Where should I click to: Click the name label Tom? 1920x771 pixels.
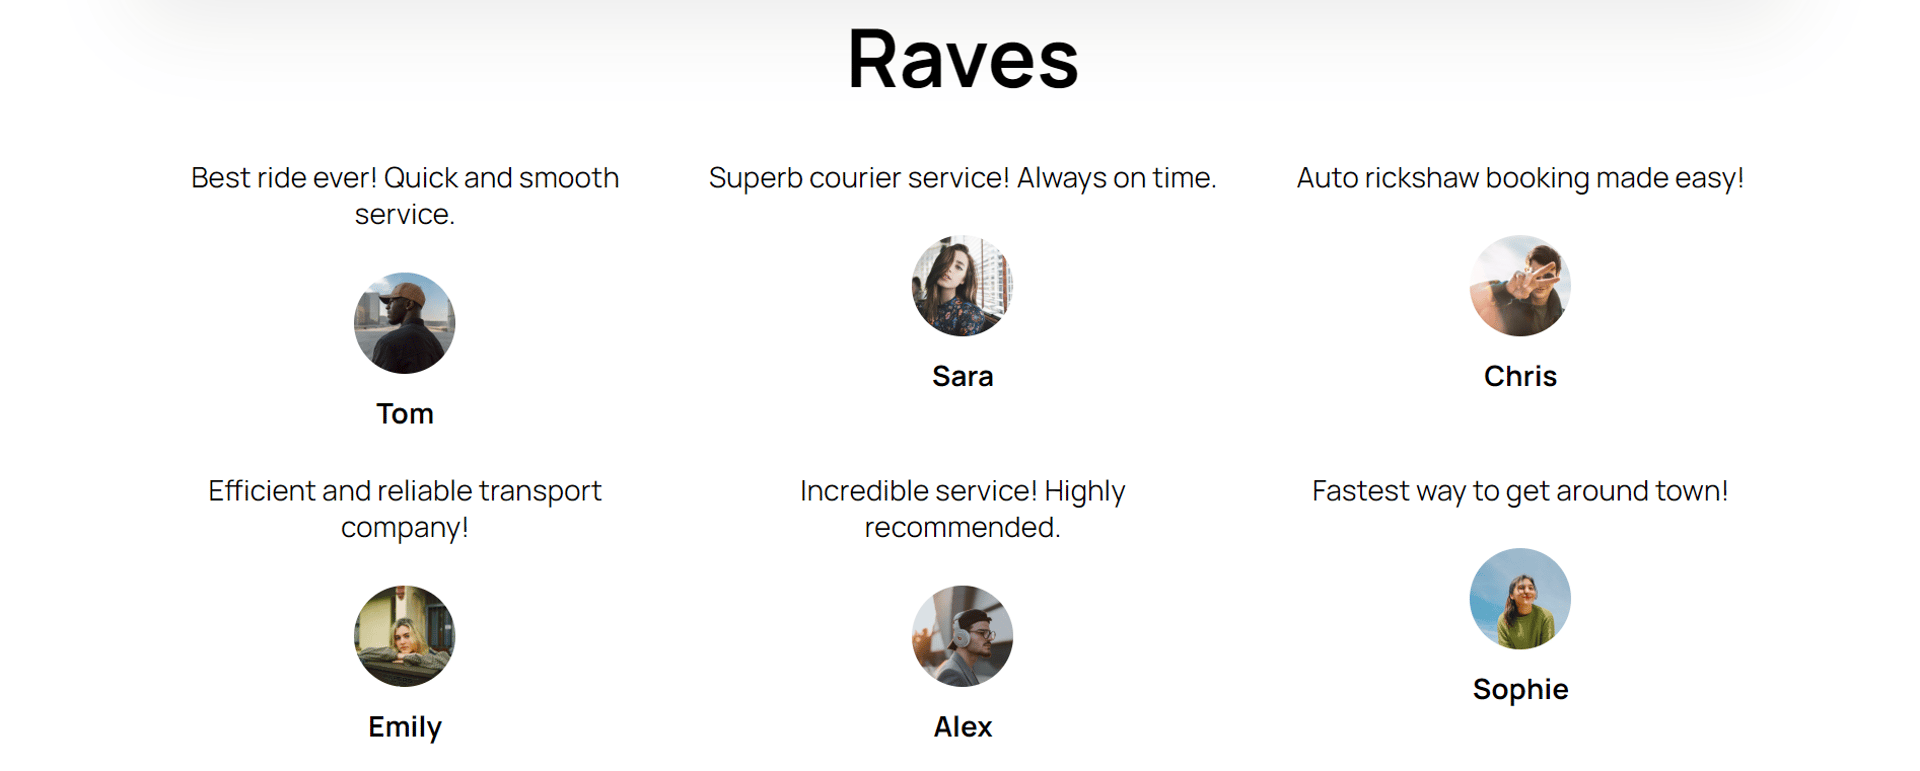coord(404,414)
